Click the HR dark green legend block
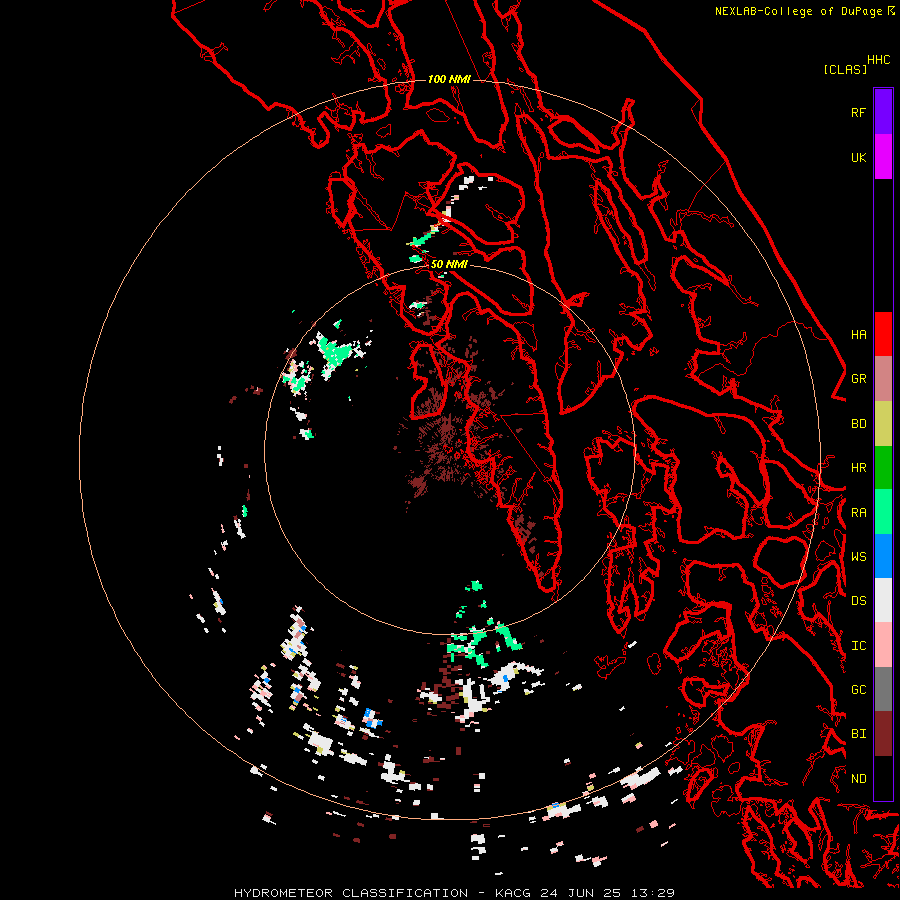Image resolution: width=900 pixels, height=900 pixels. pyautogui.click(x=883, y=467)
